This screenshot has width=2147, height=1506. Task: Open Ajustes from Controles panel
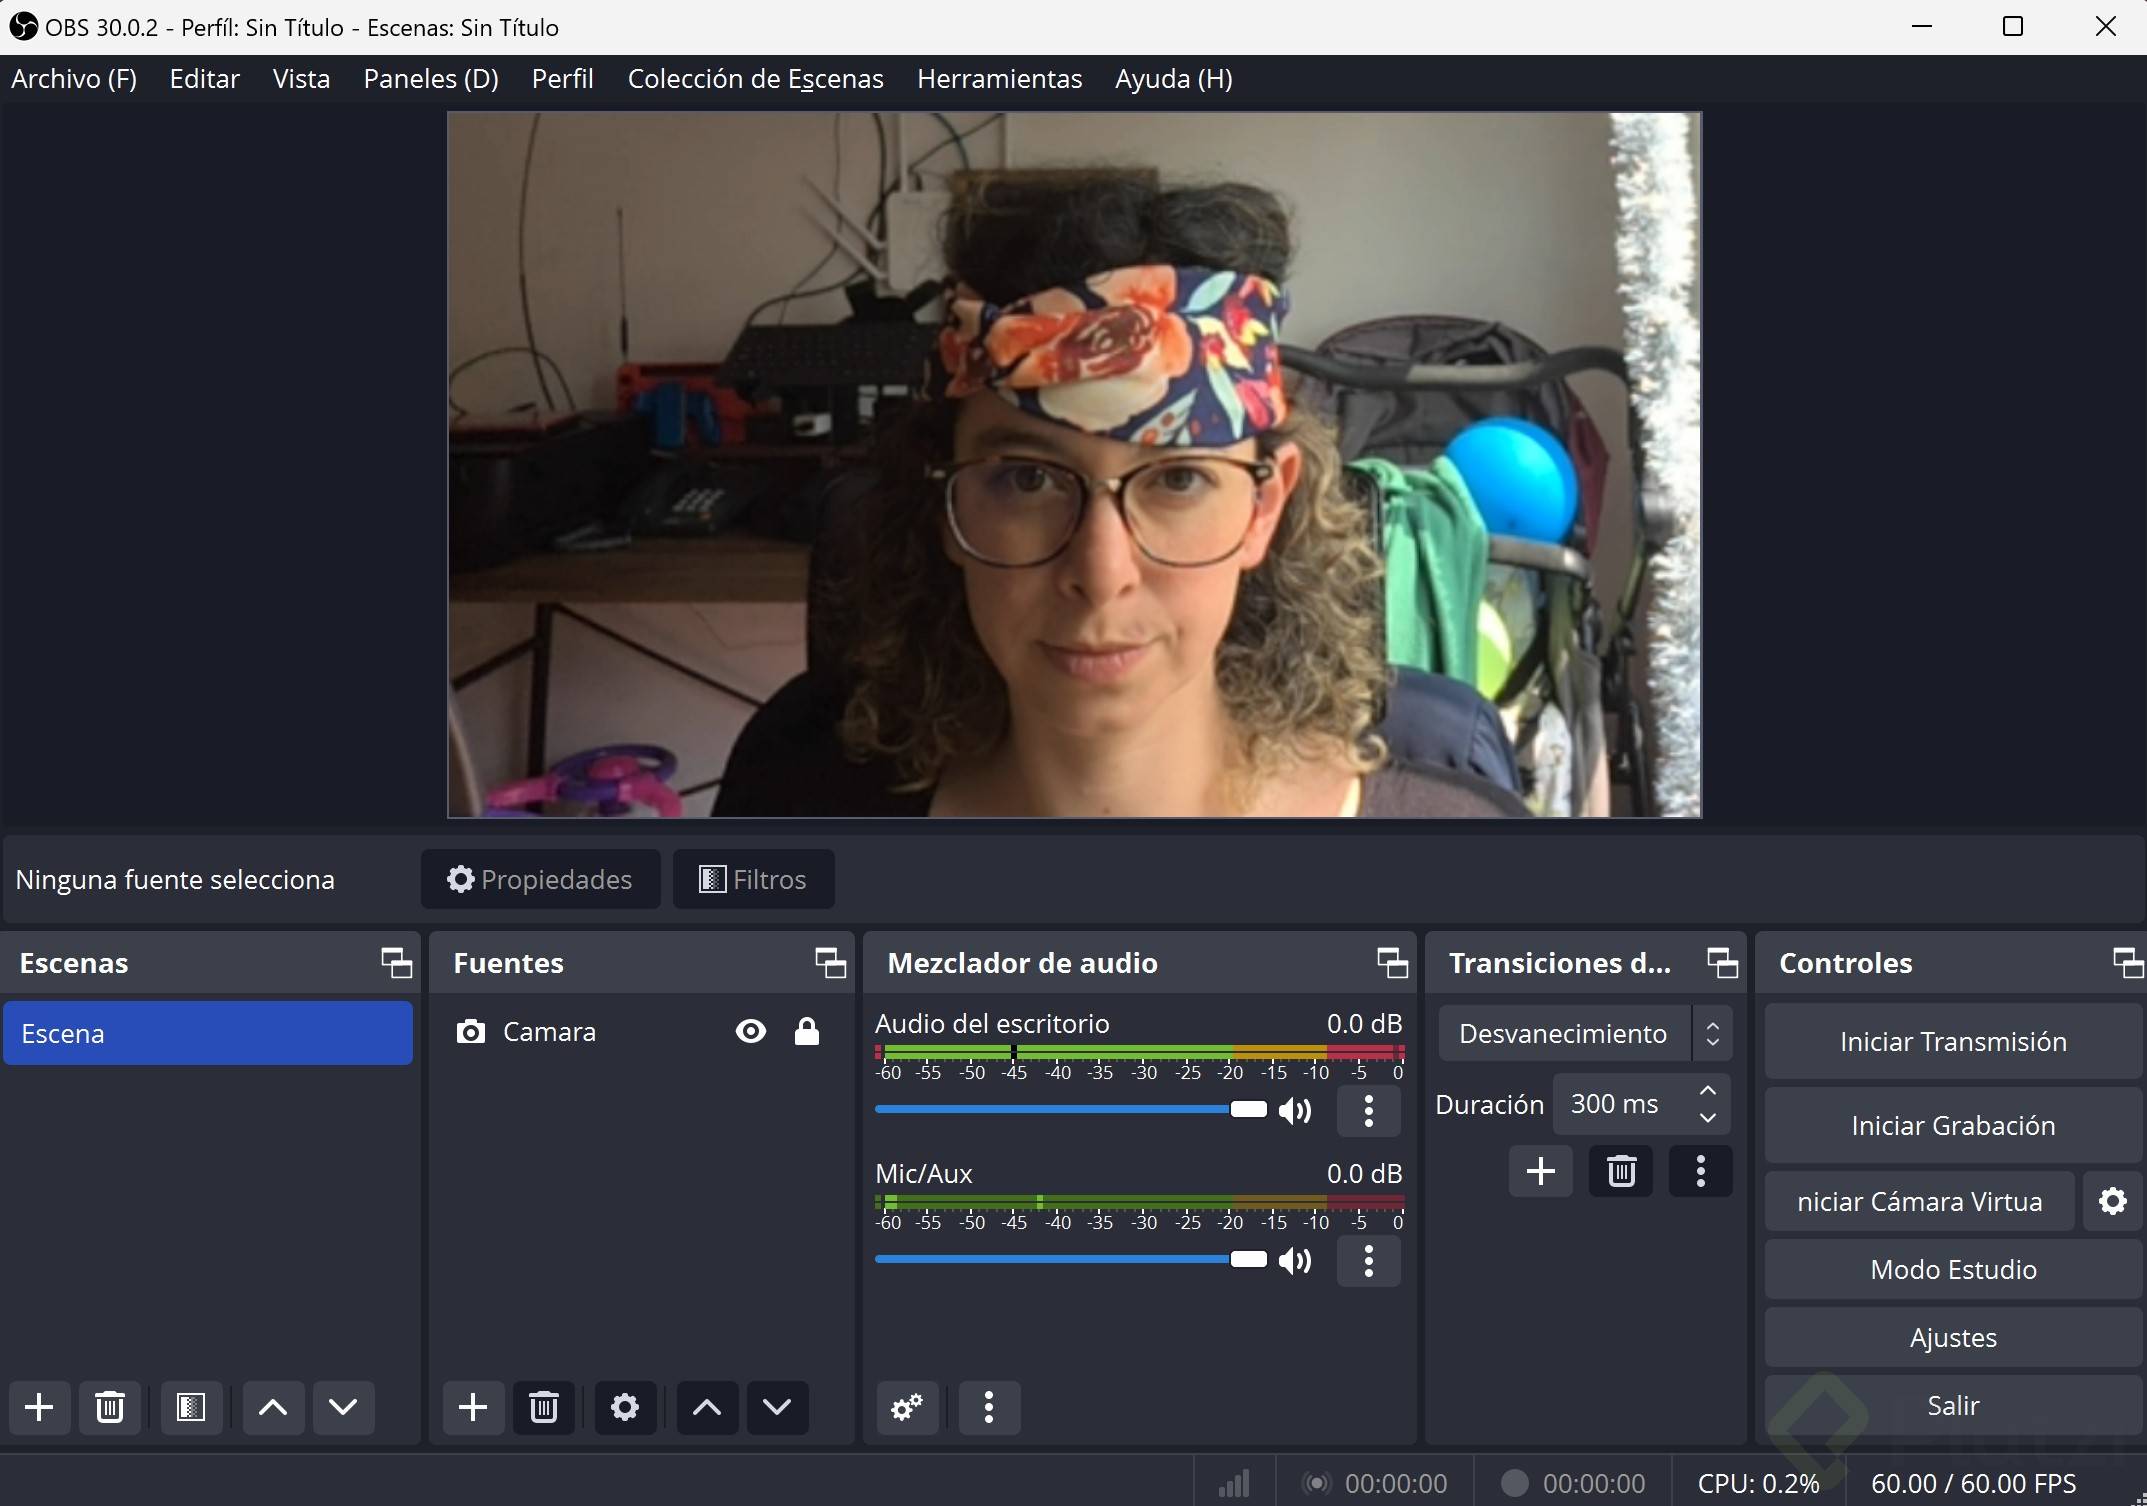(1952, 1338)
